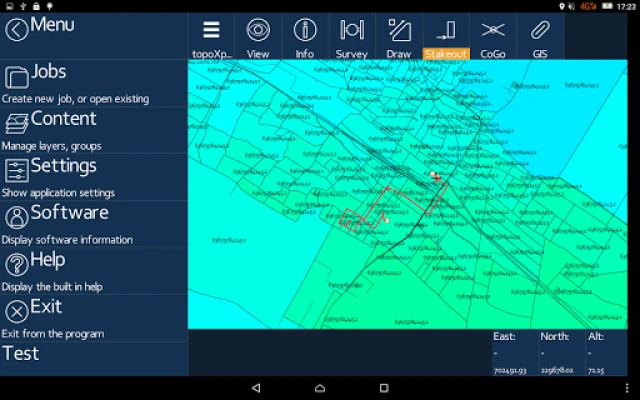
Task: Click the Menu title text
Action: pyautogui.click(x=52, y=24)
